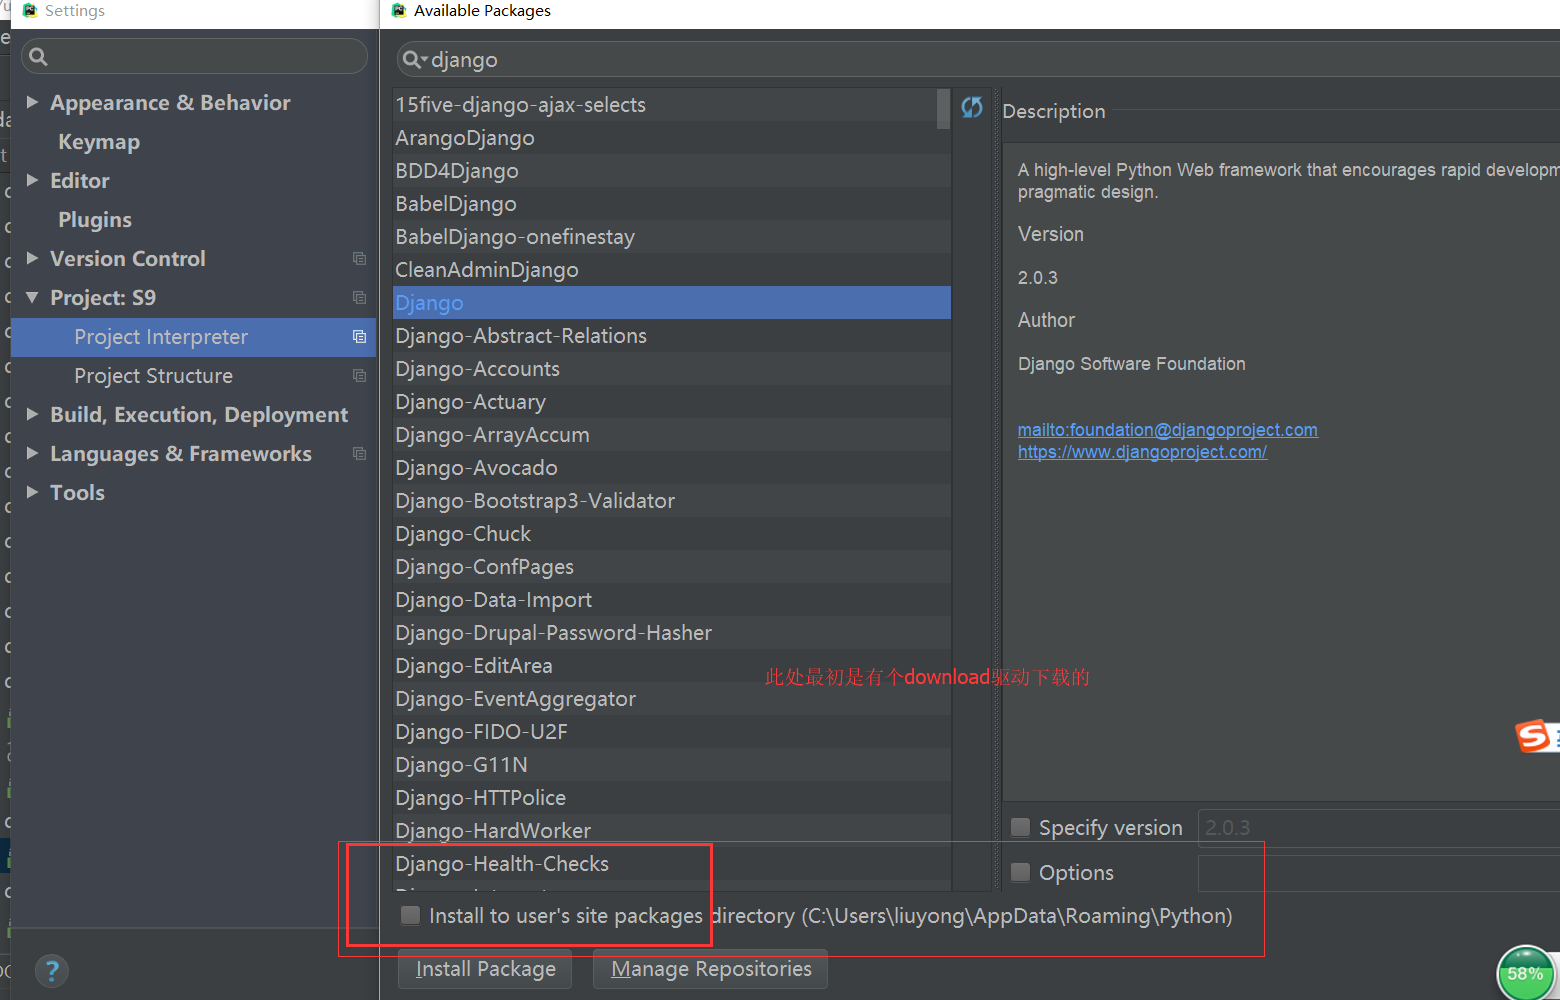This screenshot has width=1560, height=1000.
Task: Click the help question mark icon
Action: tap(52, 970)
